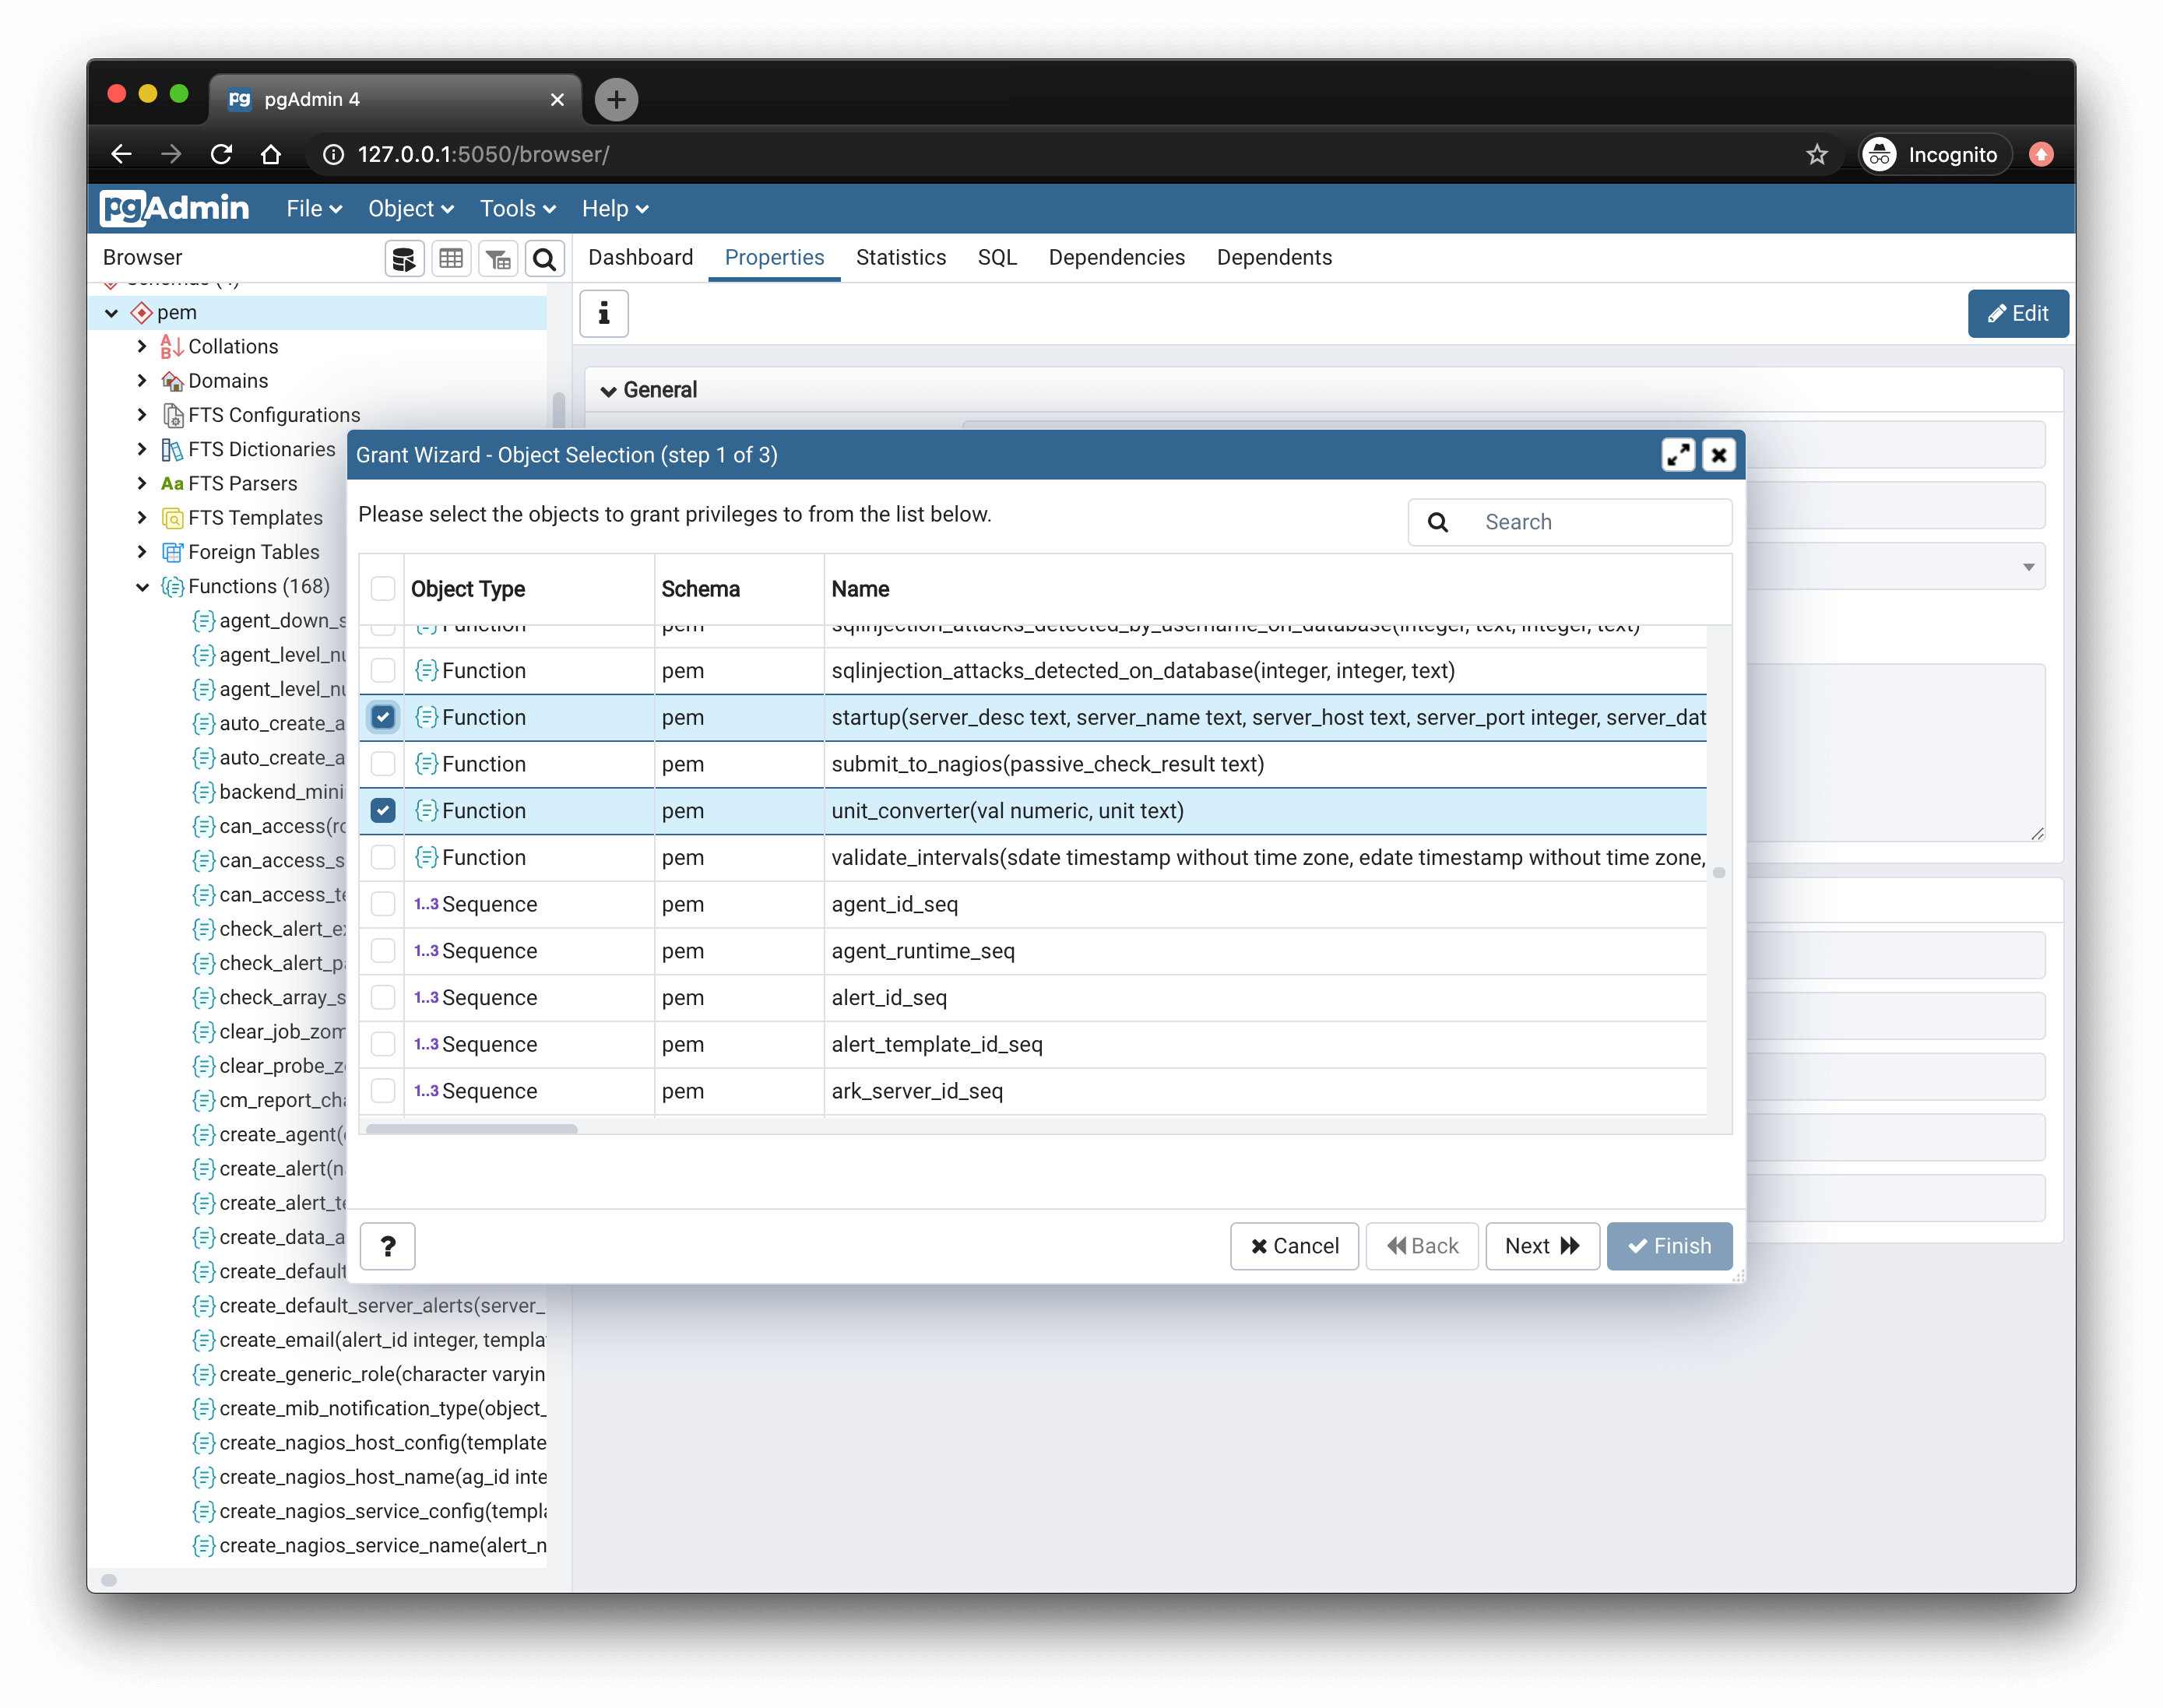This screenshot has height=1708, width=2163.
Task: Switch to the SQL tab
Action: pos(997,257)
